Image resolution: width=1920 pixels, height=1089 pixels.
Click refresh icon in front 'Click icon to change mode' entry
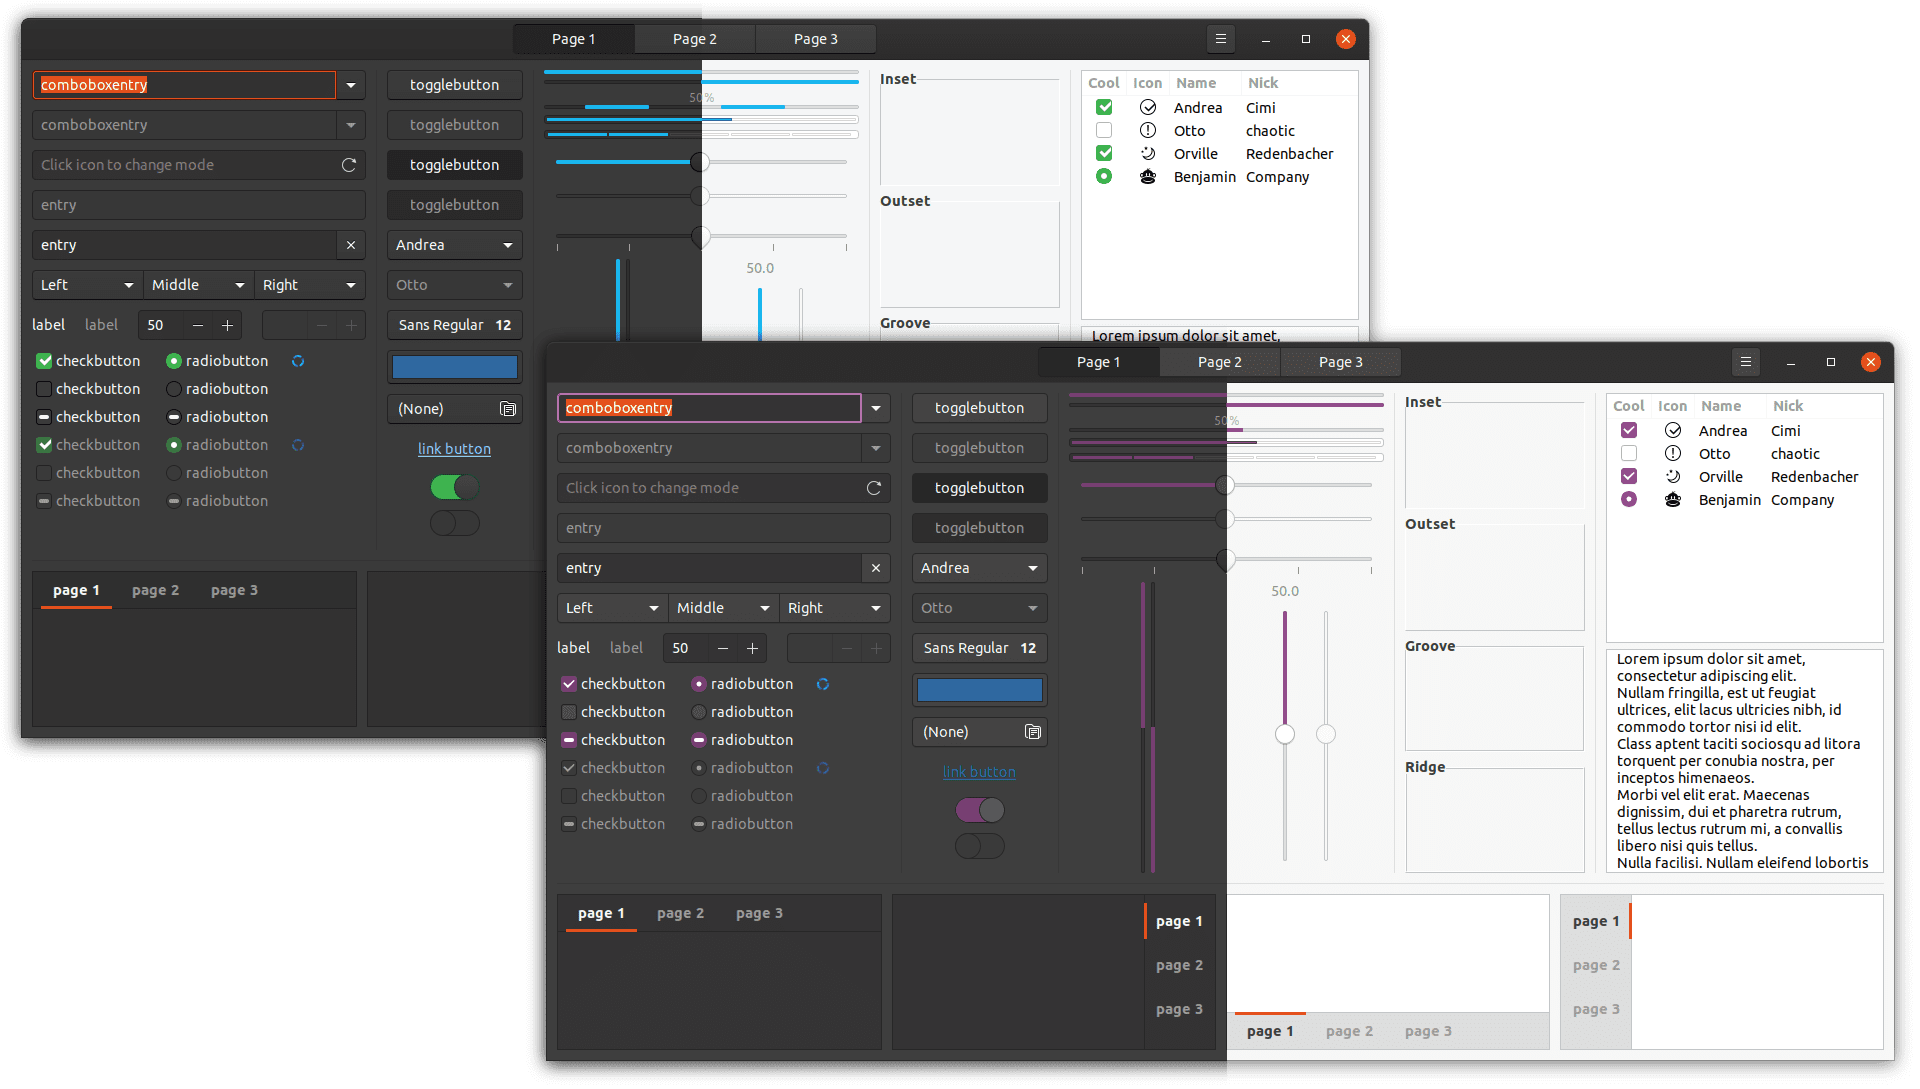click(x=873, y=488)
